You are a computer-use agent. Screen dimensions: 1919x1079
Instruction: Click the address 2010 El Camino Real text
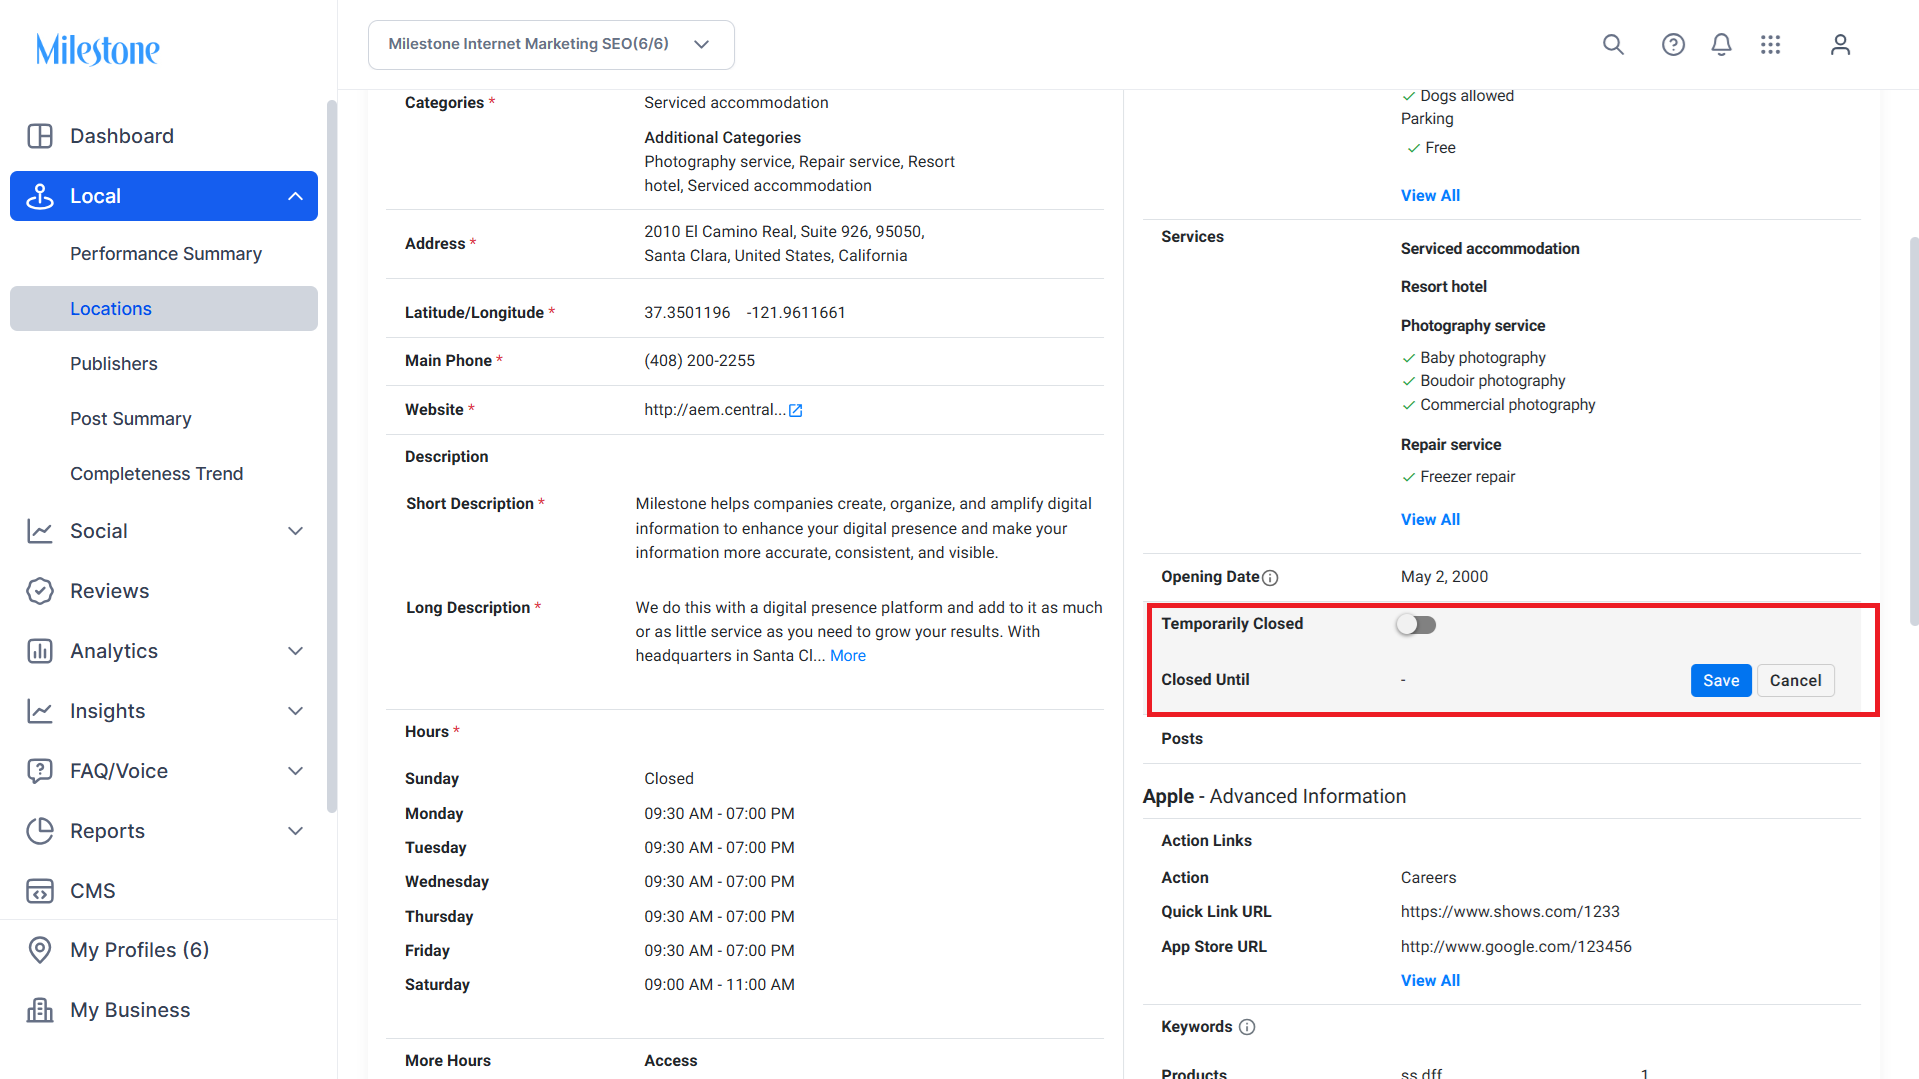point(784,244)
